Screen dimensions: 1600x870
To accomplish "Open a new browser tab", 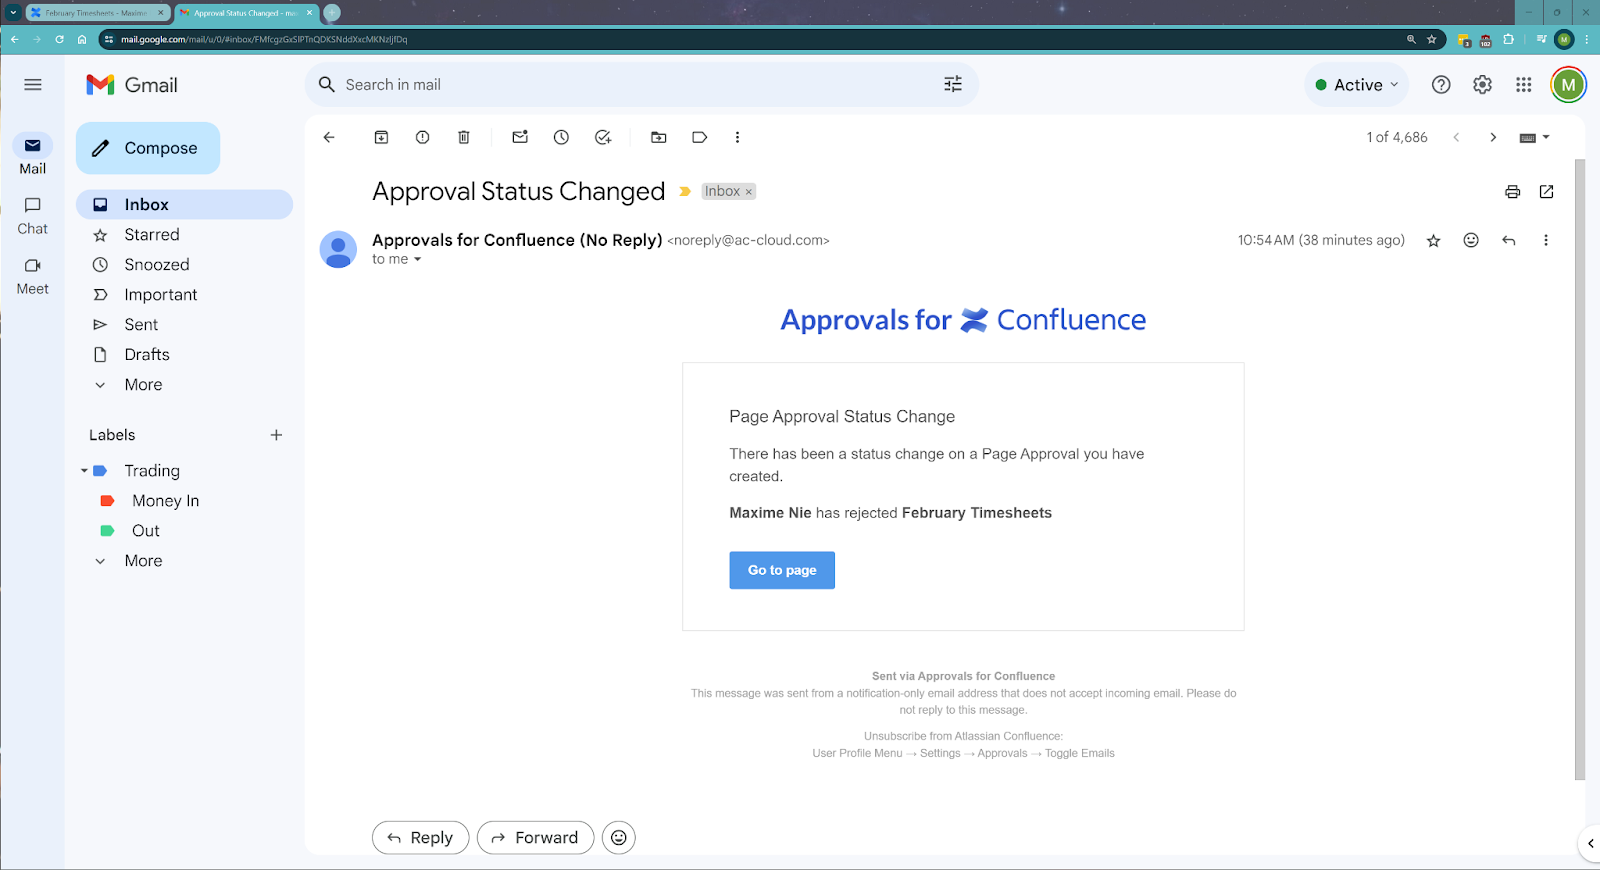I will coord(332,13).
